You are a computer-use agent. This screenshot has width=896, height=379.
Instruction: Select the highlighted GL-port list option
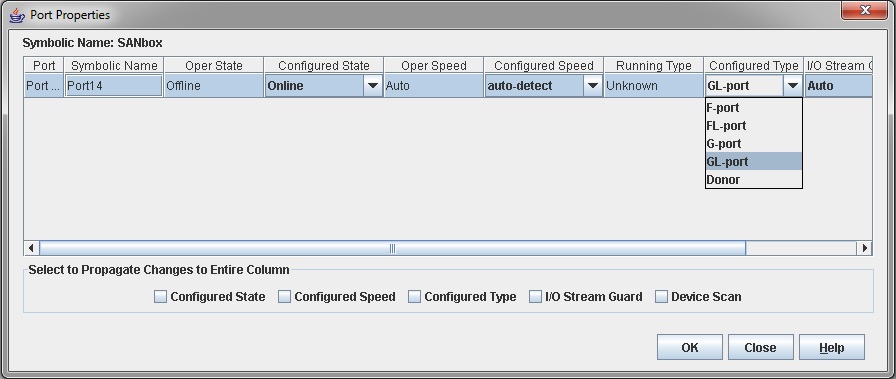pos(754,162)
